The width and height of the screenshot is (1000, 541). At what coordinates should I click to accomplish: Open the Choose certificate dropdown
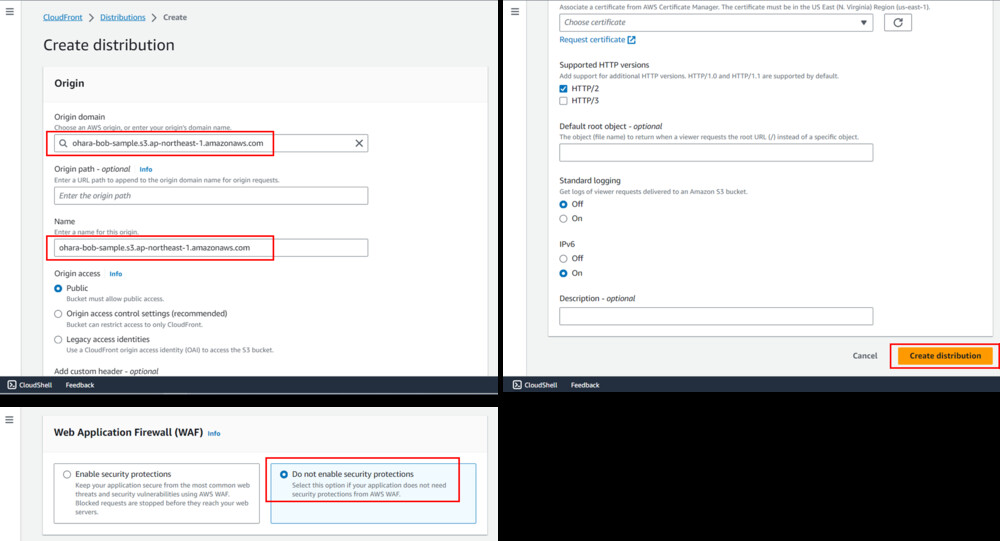pyautogui.click(x=716, y=22)
